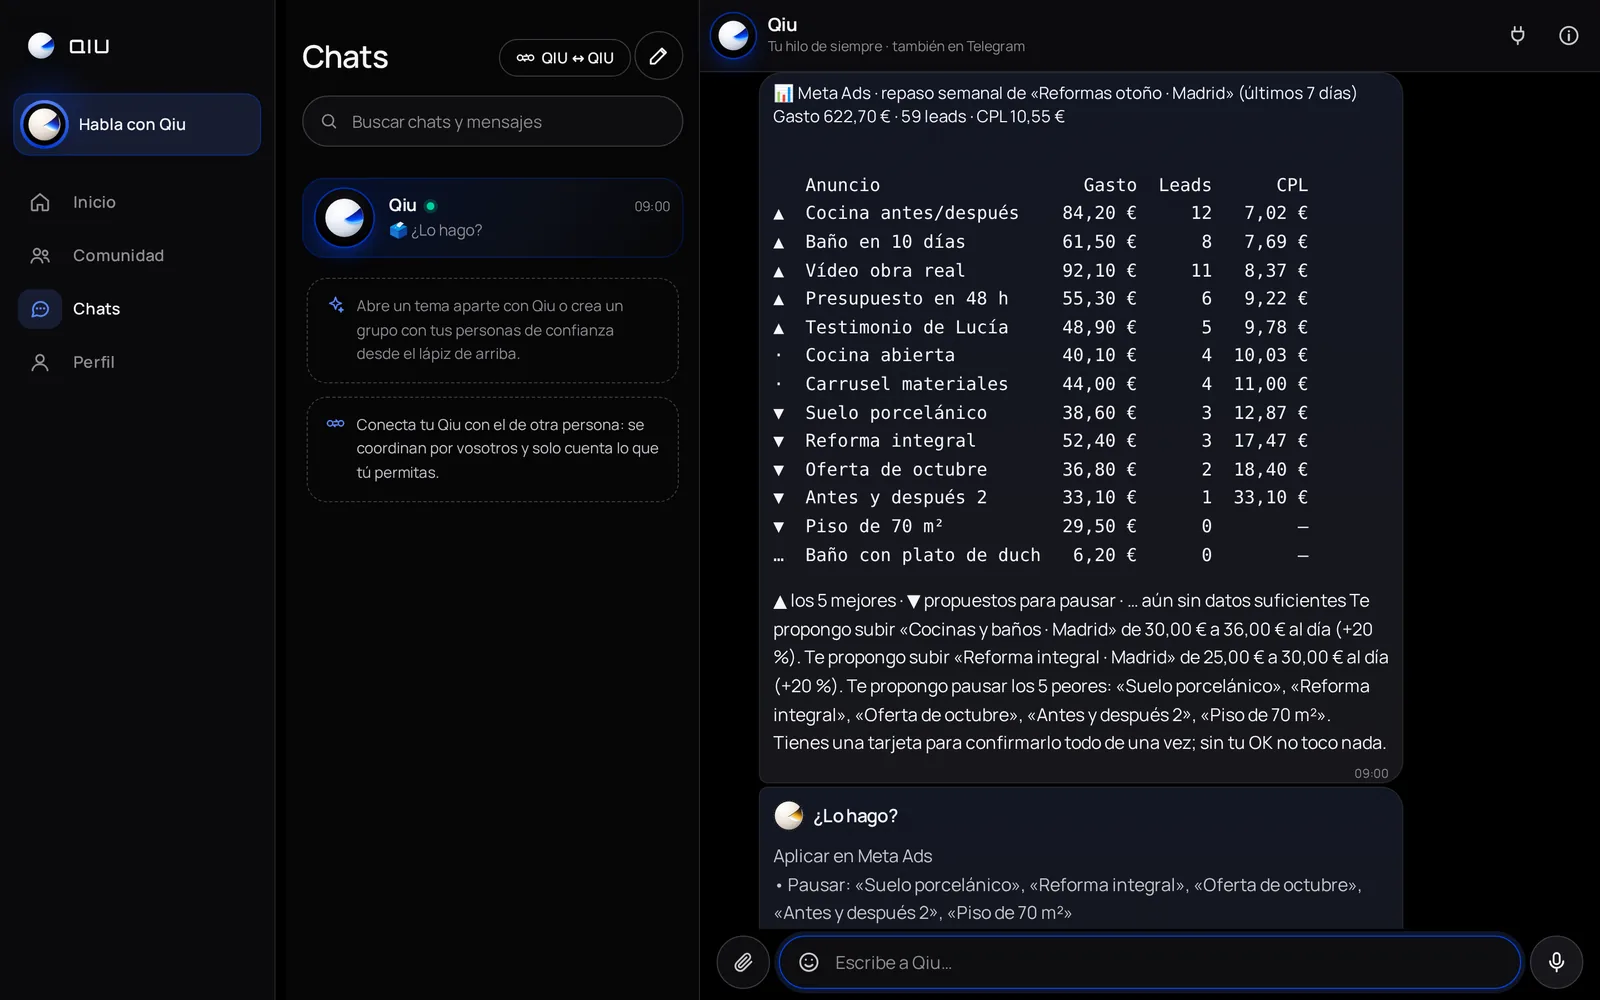This screenshot has width=1600, height=1000.
Task: Click the "Vídeo obra real" row text
Action: point(885,270)
